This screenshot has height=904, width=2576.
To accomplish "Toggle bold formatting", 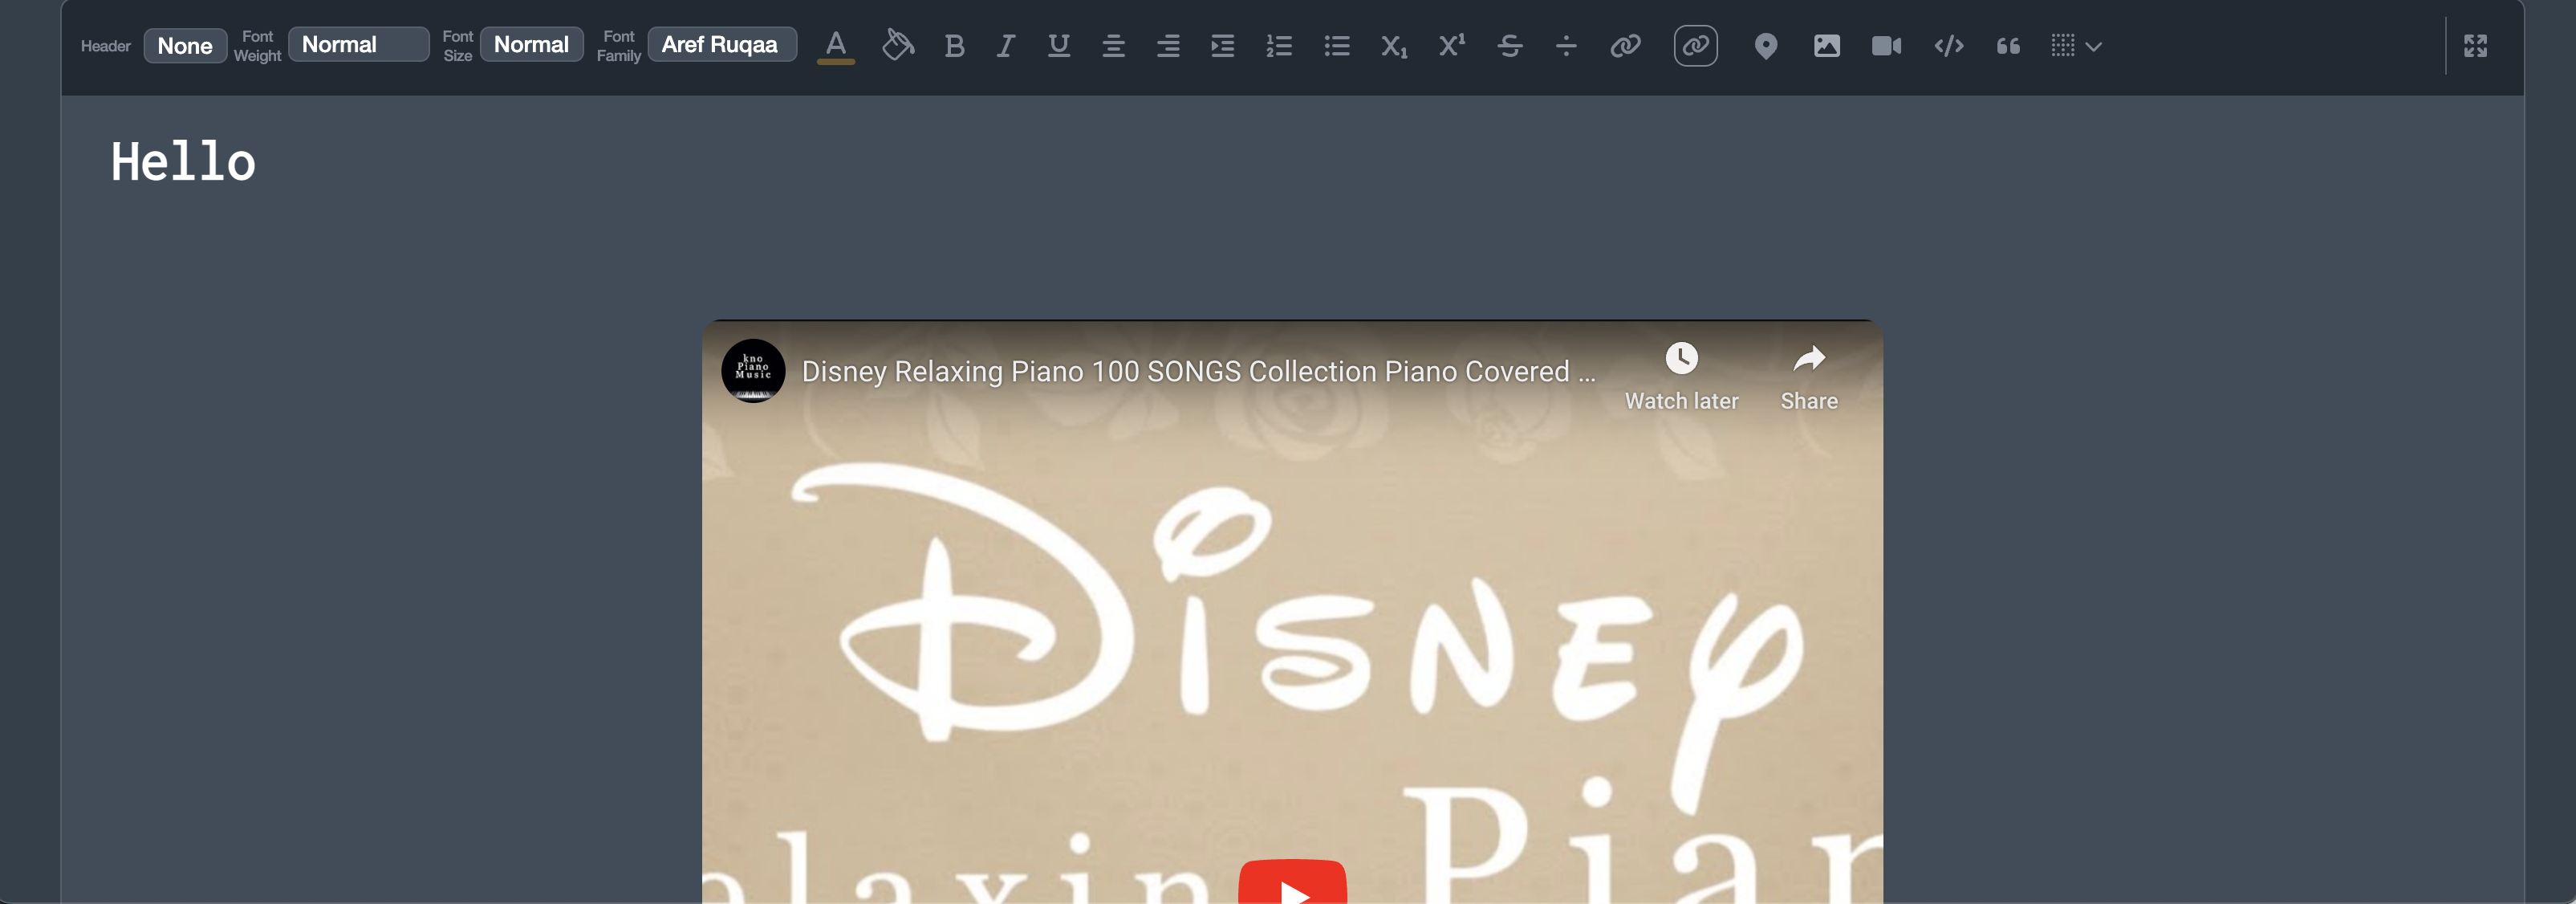I will tap(954, 46).
